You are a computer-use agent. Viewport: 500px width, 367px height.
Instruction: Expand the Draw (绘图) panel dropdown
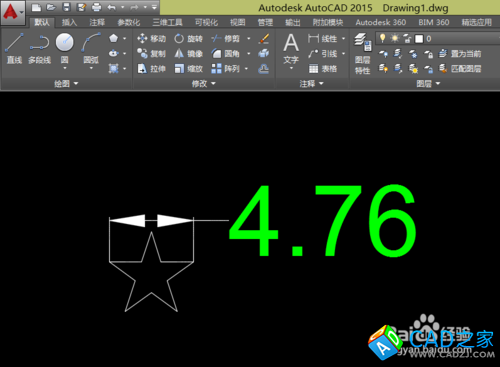tap(66, 83)
